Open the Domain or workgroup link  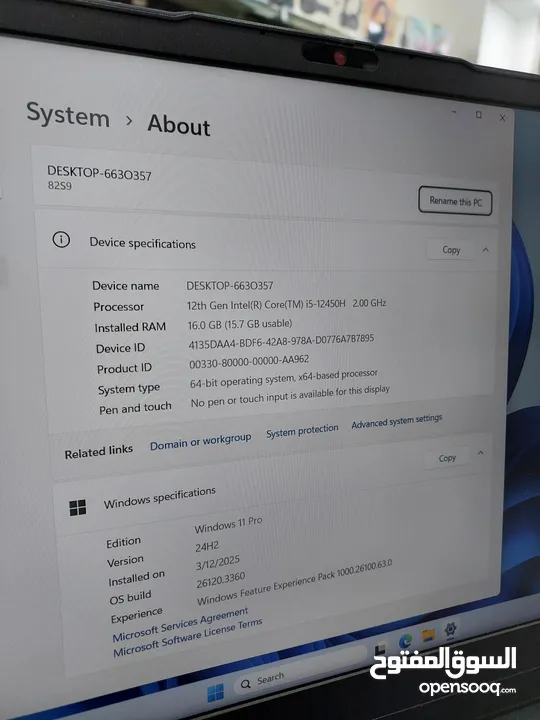(x=201, y=442)
